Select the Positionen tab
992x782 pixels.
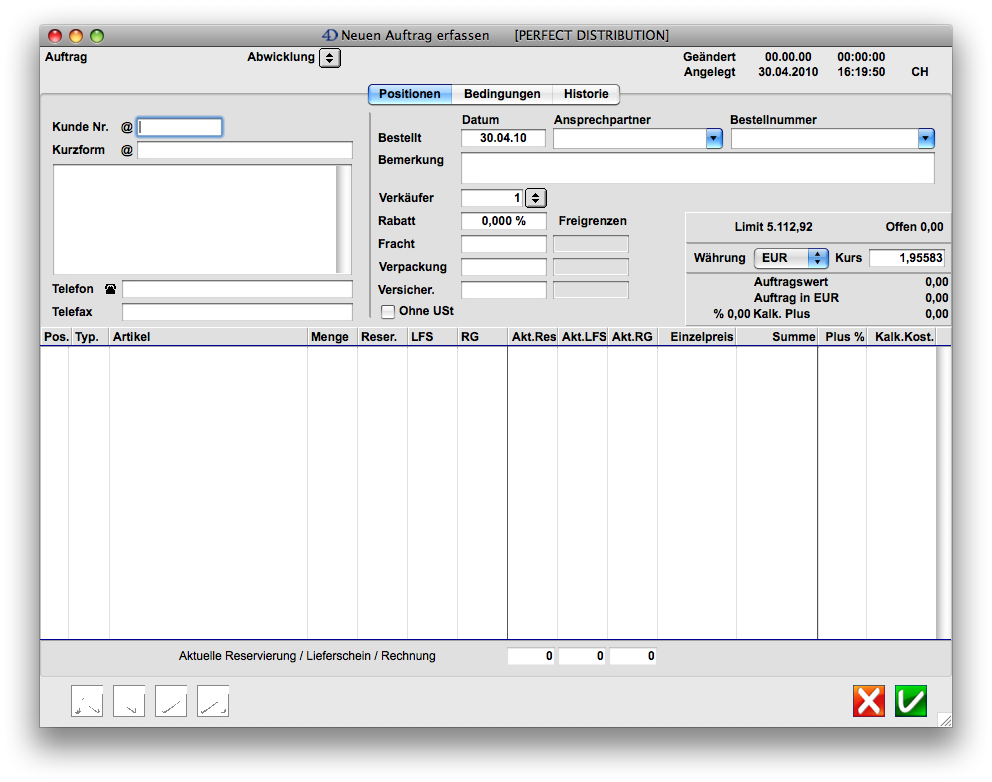click(410, 94)
